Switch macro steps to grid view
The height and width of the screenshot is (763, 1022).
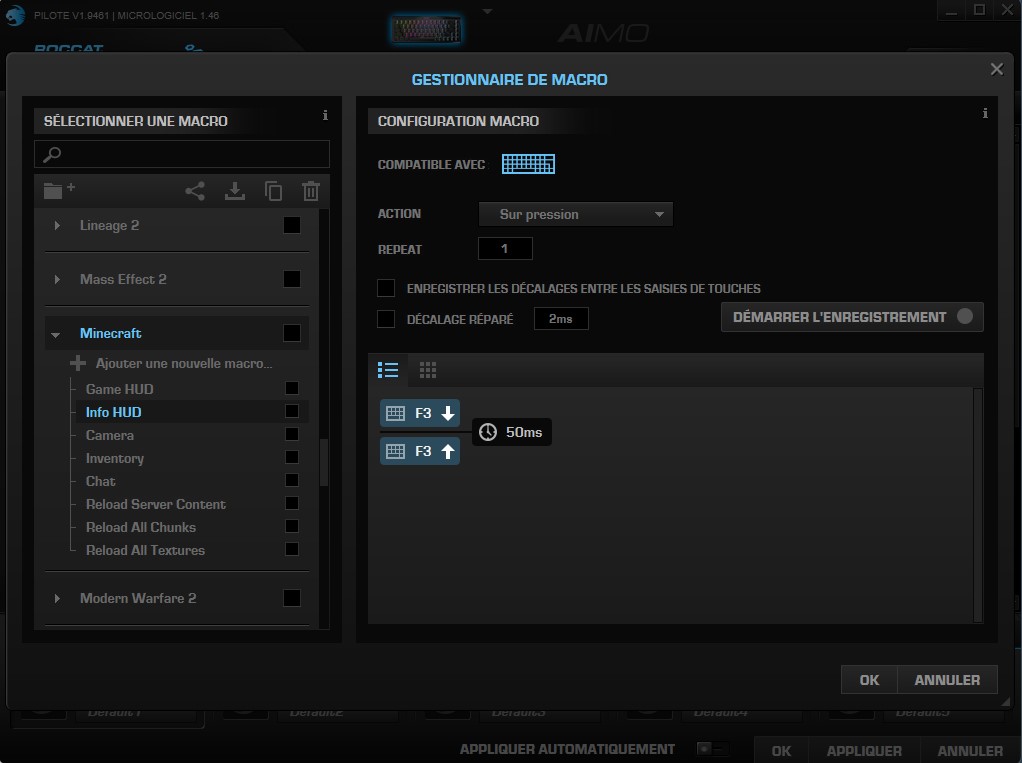pyautogui.click(x=428, y=369)
